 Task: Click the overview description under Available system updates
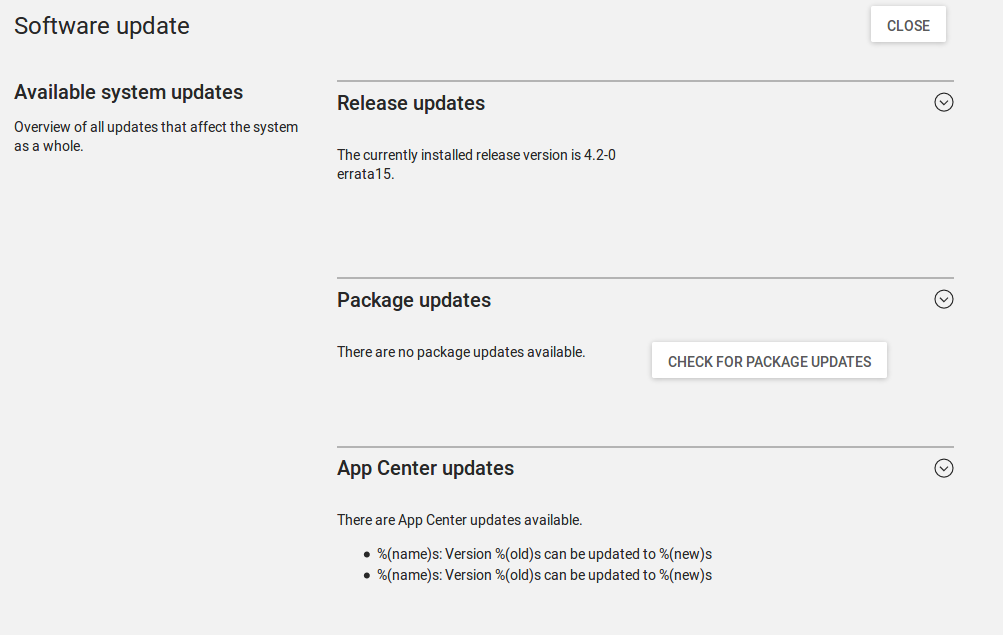[156, 136]
